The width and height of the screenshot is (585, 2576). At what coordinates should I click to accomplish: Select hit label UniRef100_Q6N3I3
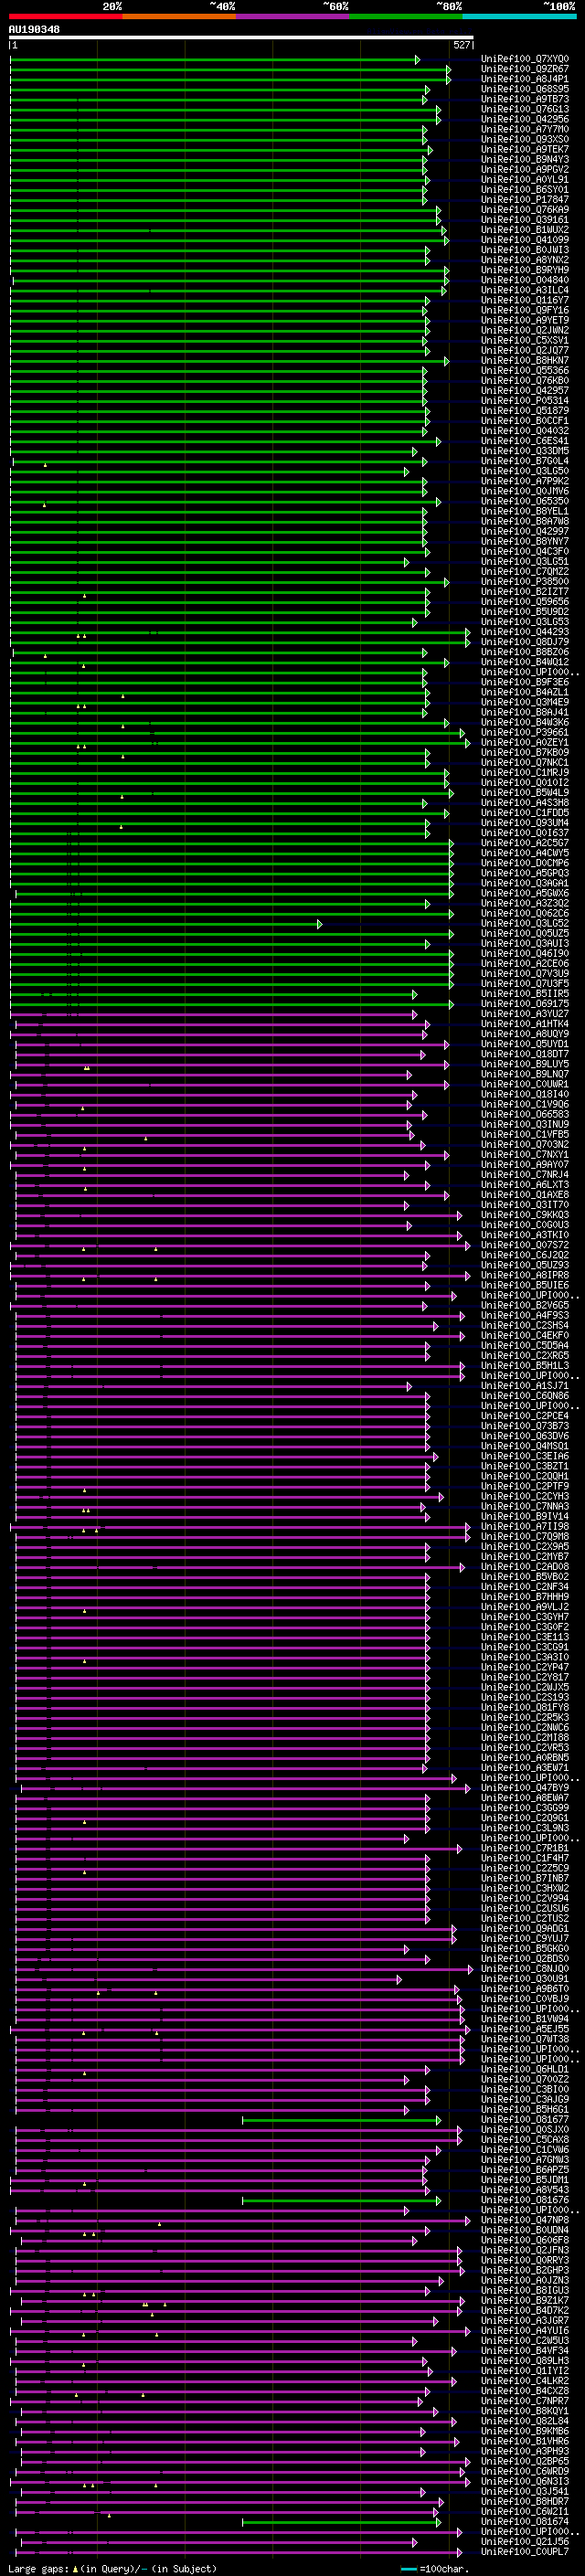(525, 2481)
